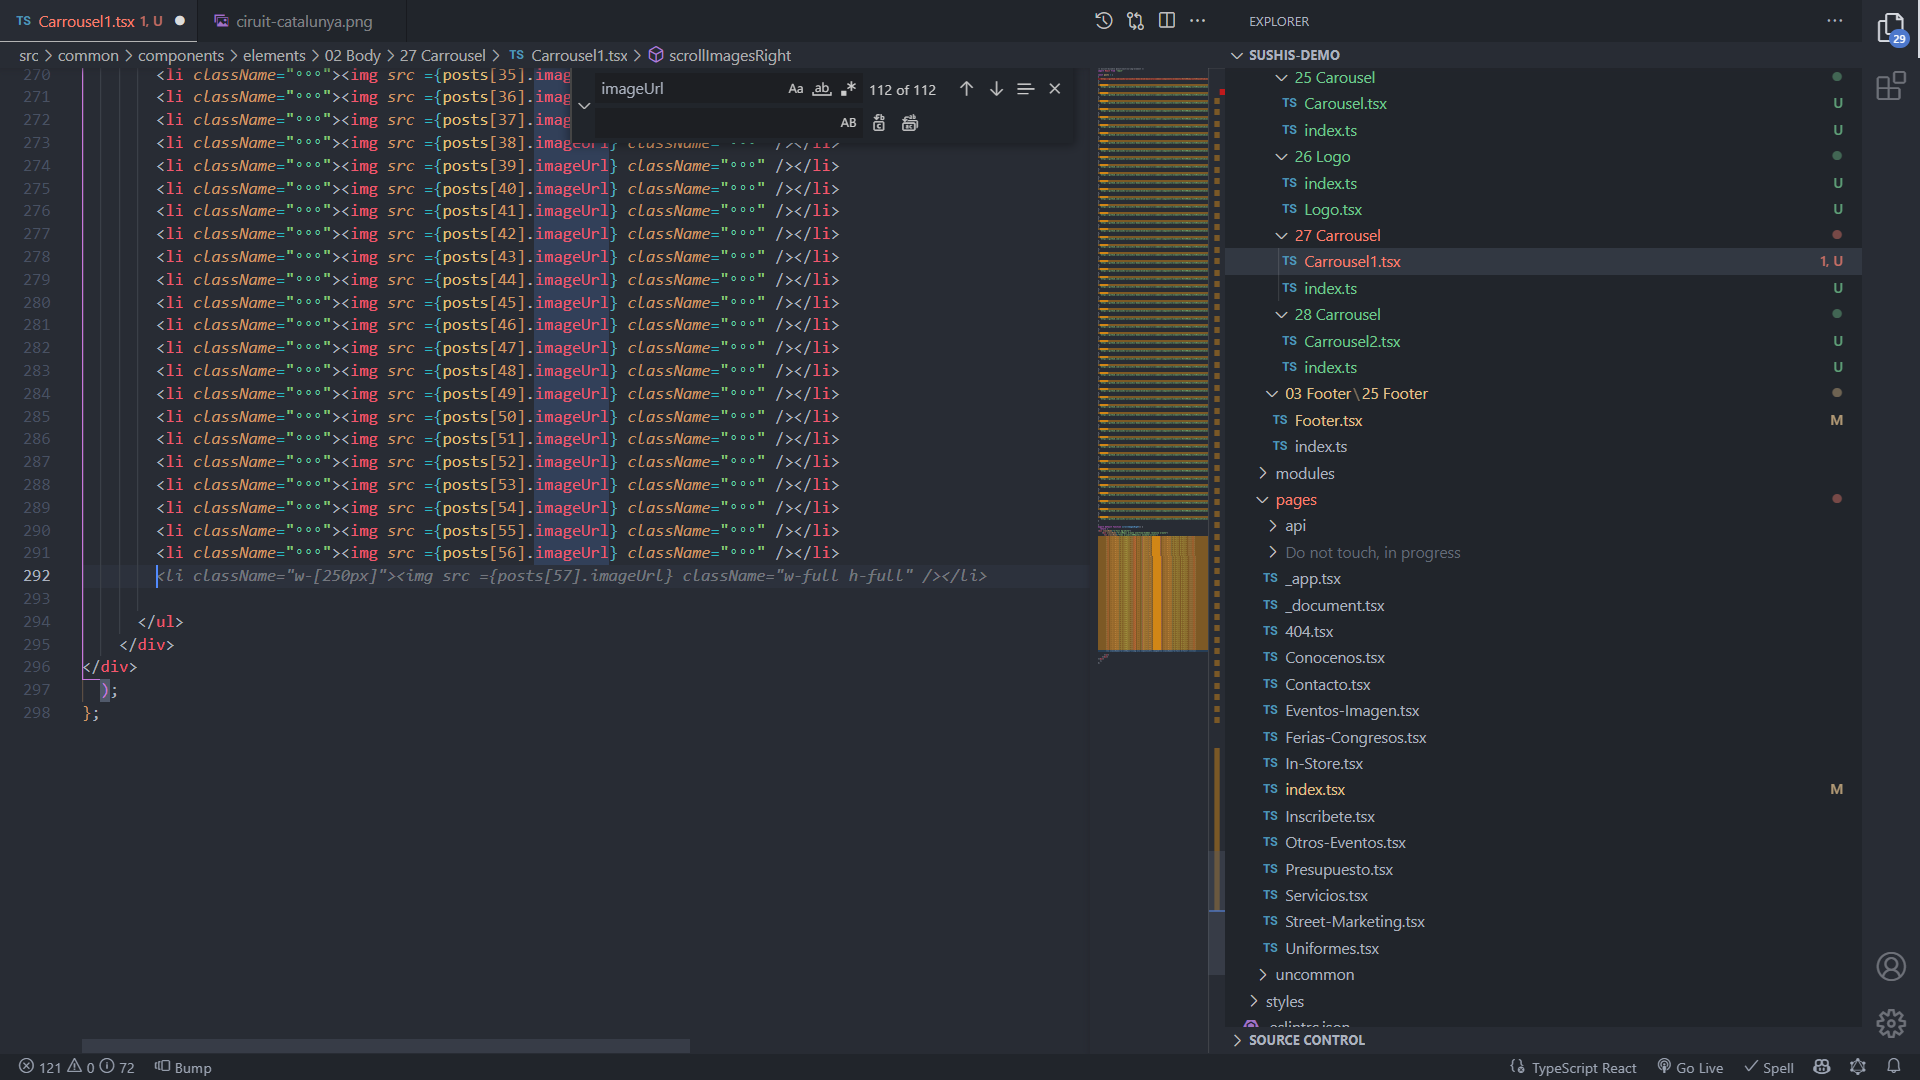Close the find widget
The width and height of the screenshot is (1920, 1080).
[x=1055, y=89]
